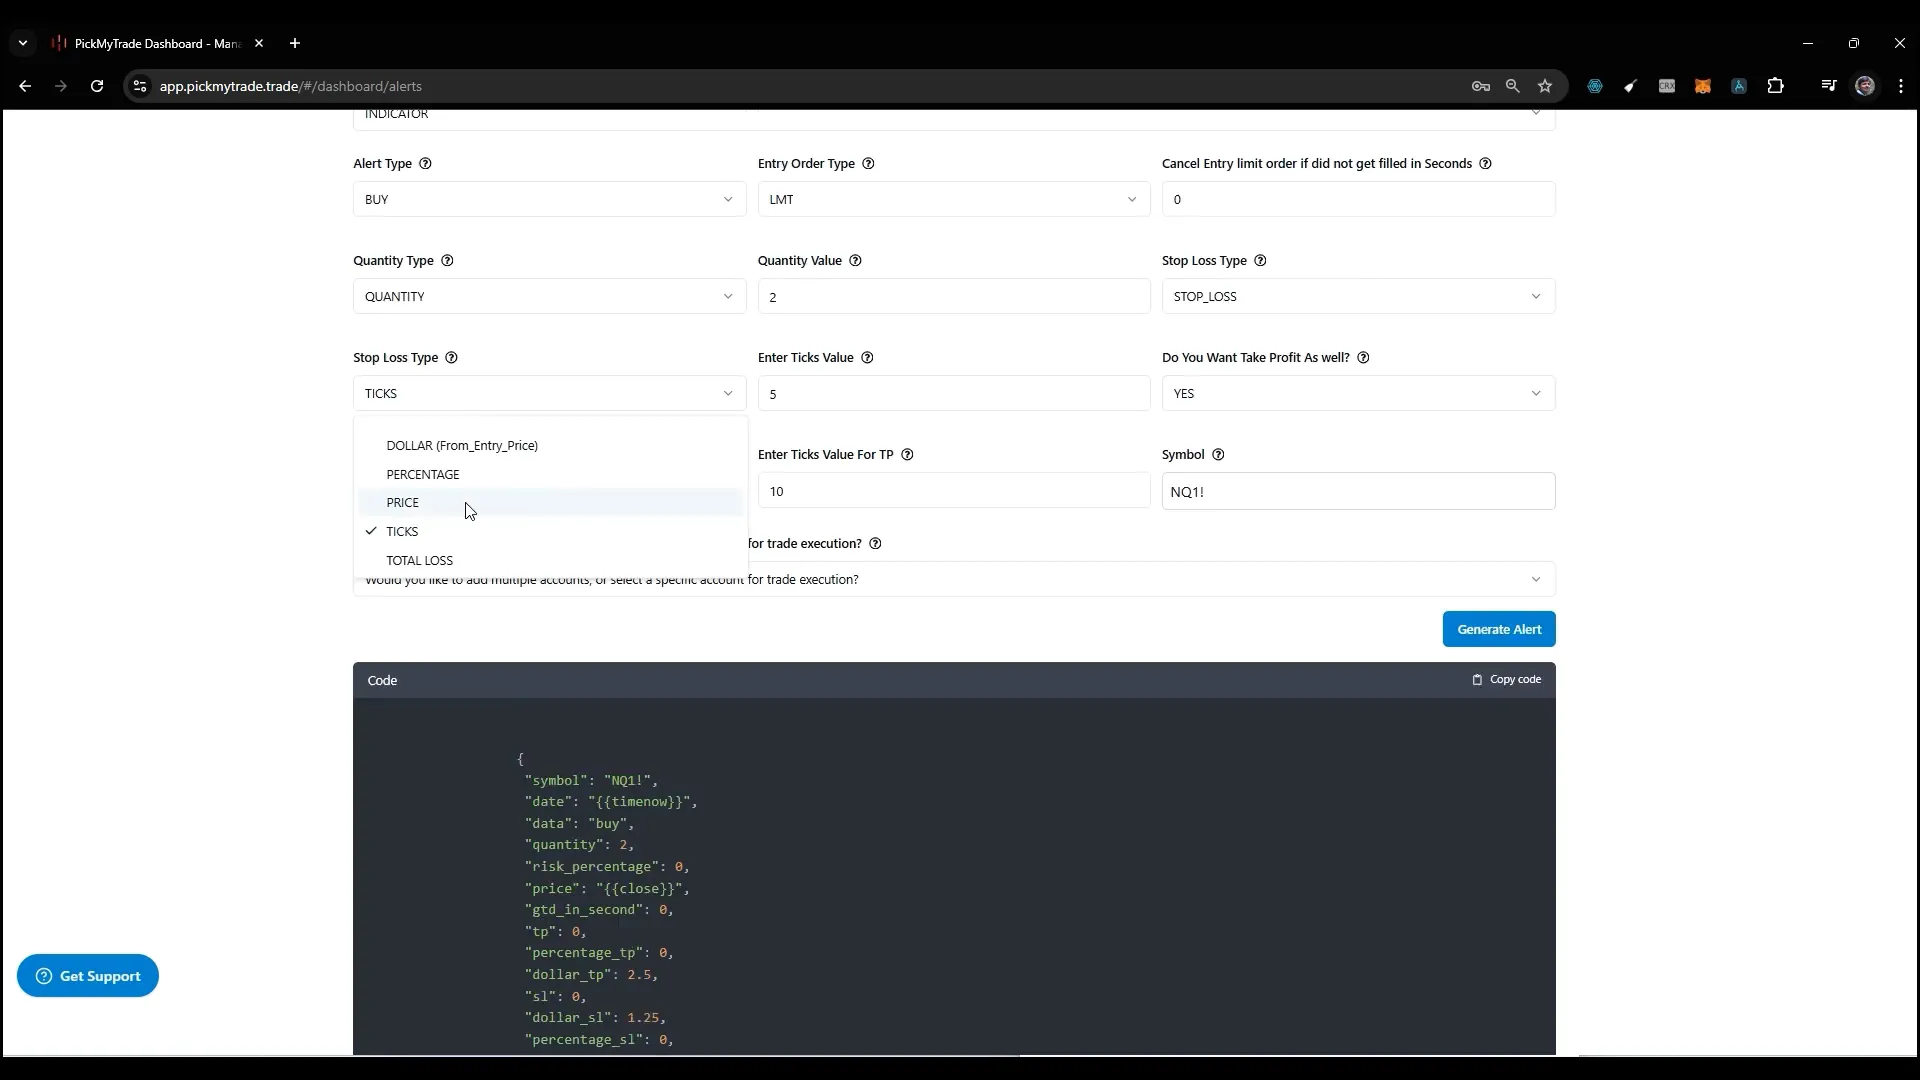This screenshot has height=1080, width=1920.
Task: Click help icon beside Cancel Entry limit order
Action: (x=1485, y=164)
